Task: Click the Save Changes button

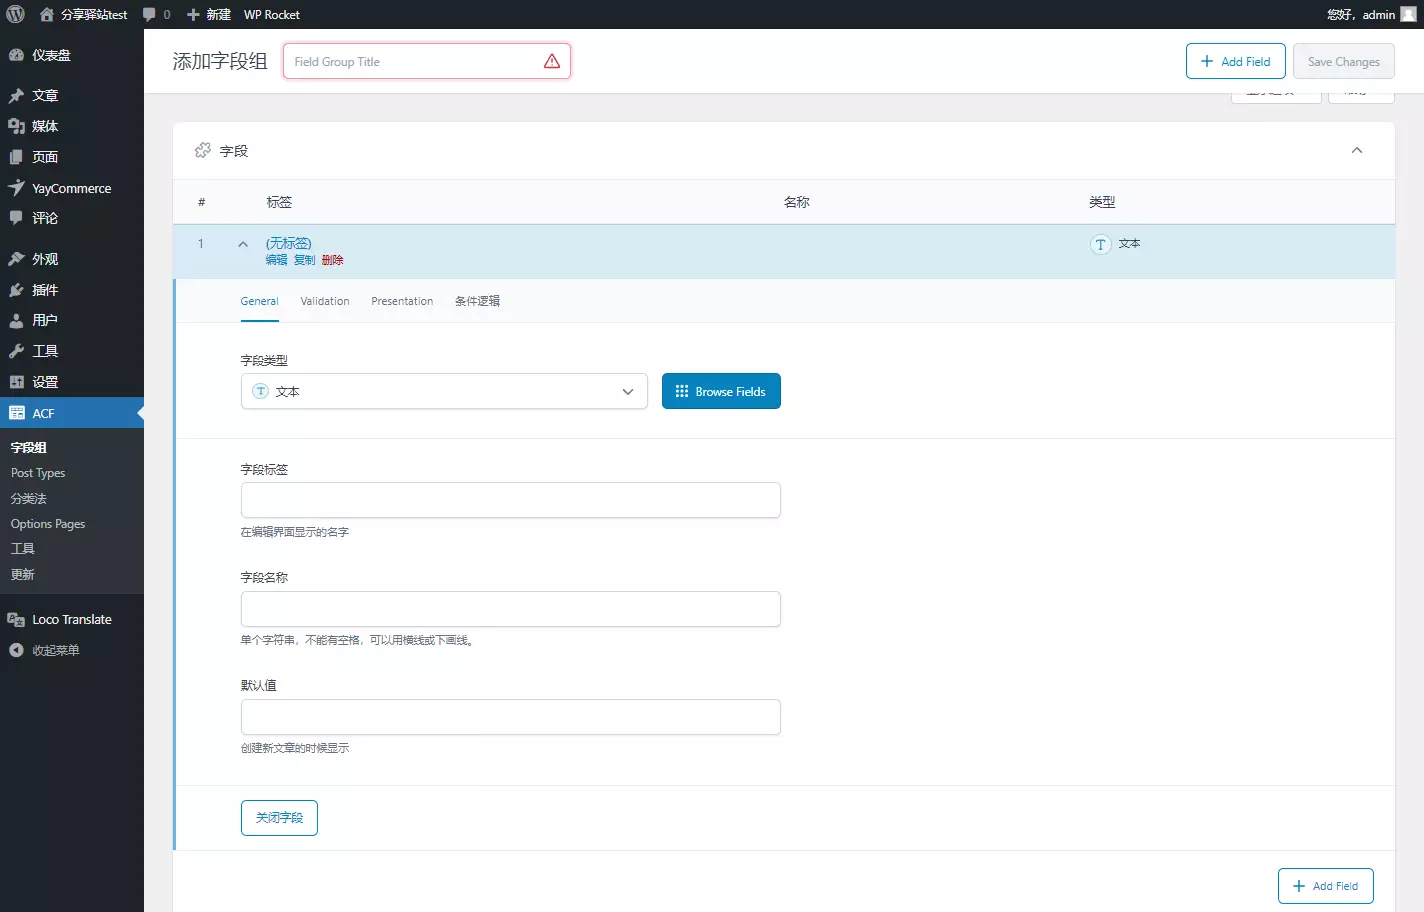Action: 1344,61
